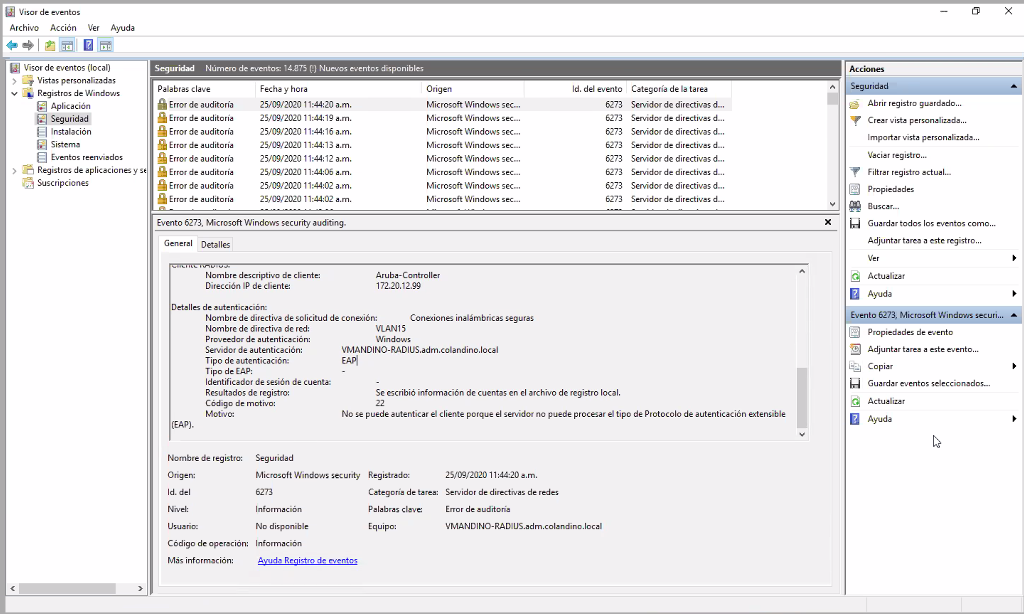Screen dimensions: 1024x614
Task: Click the Crear vista personalizada funnel icon
Action: (855, 120)
